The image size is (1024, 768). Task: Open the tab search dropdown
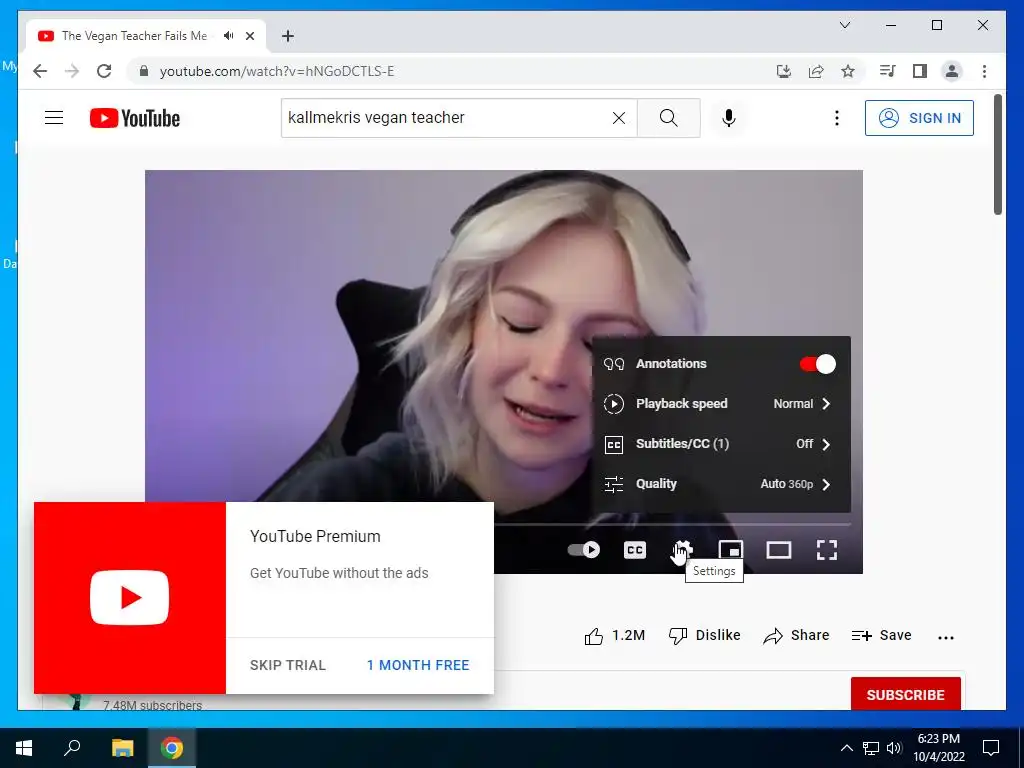coord(844,25)
